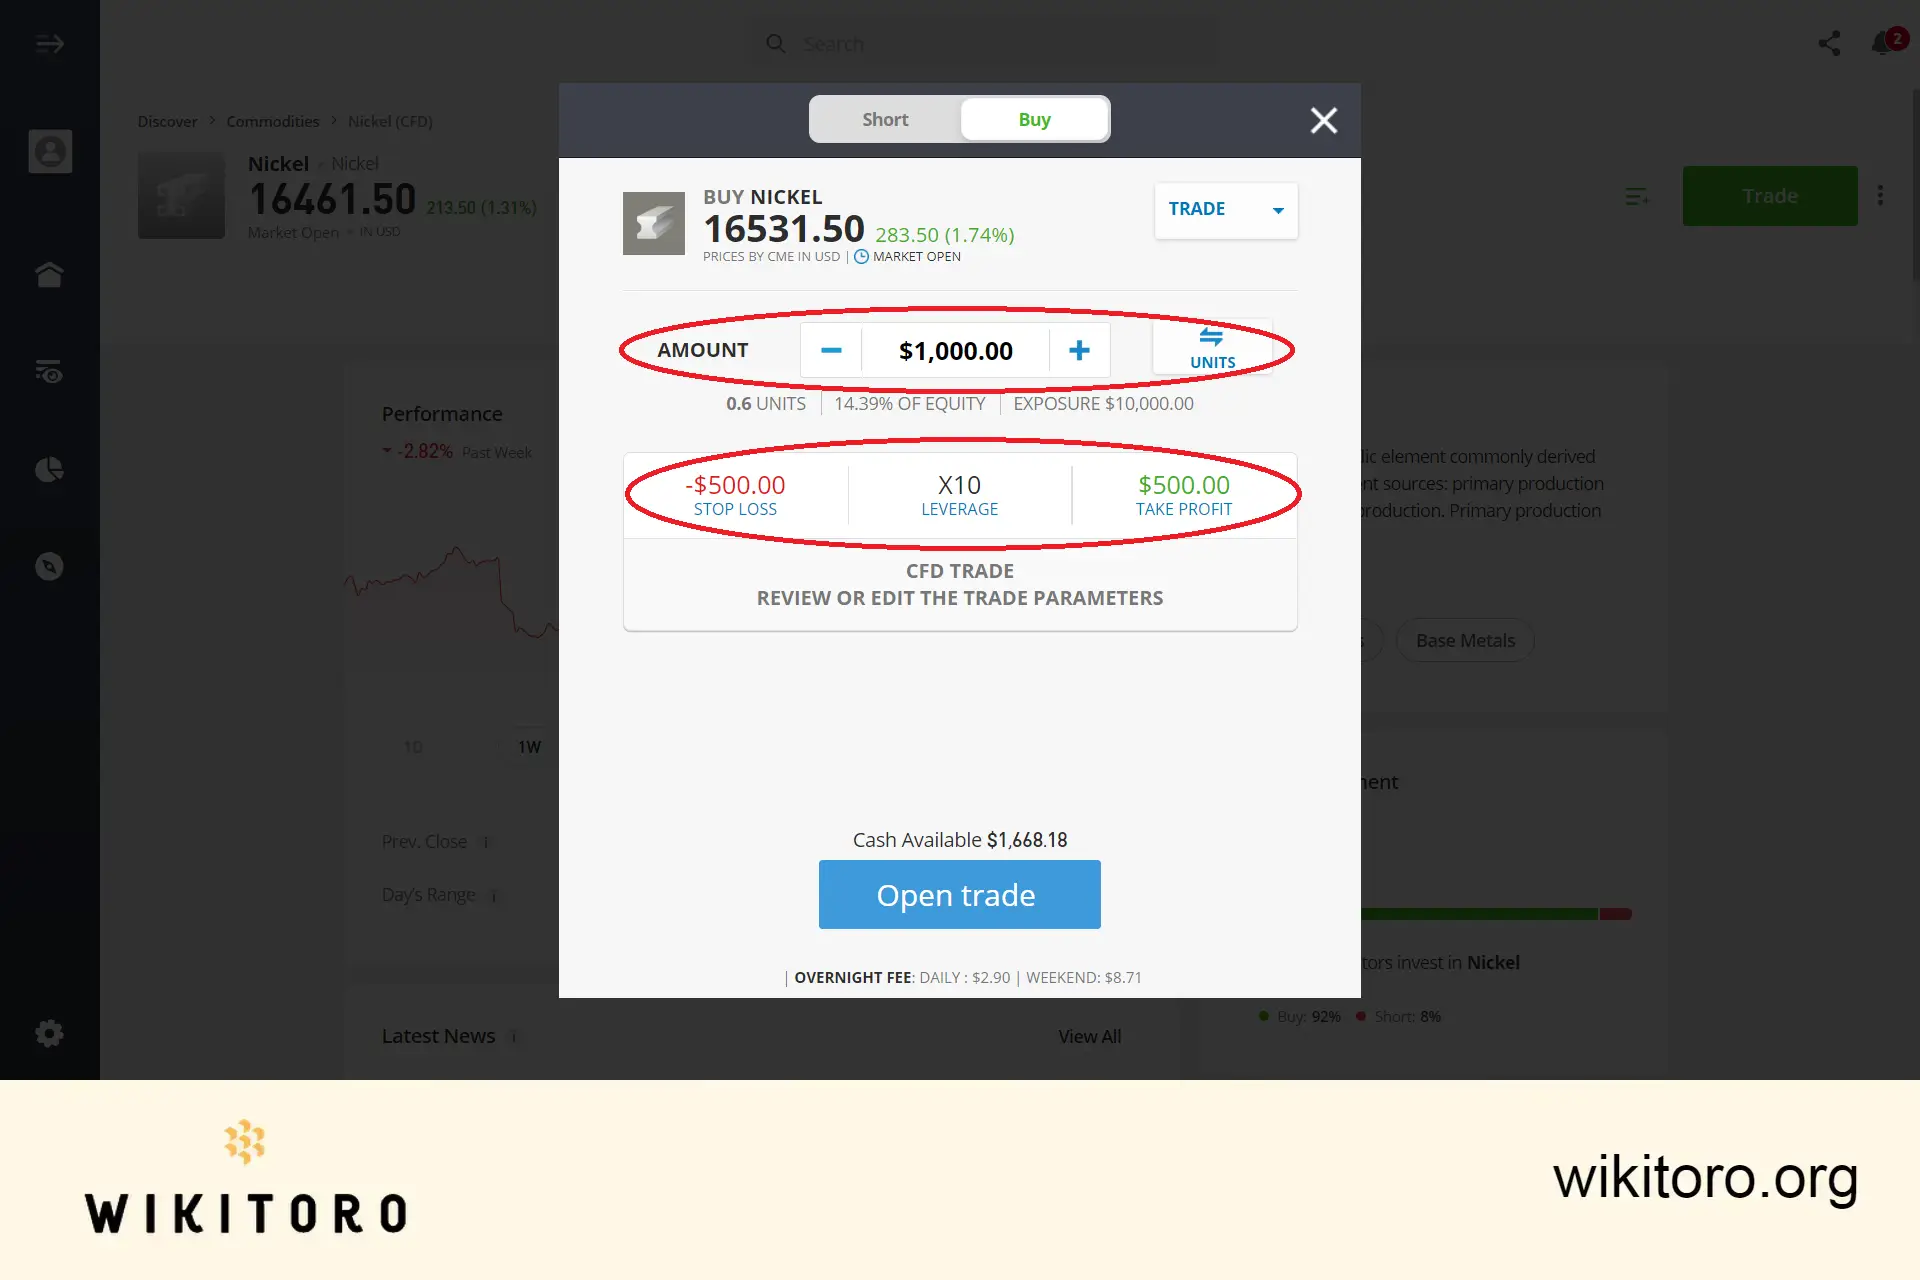Image resolution: width=1920 pixels, height=1280 pixels.
Task: Click the increase amount plus icon
Action: pyautogui.click(x=1079, y=349)
